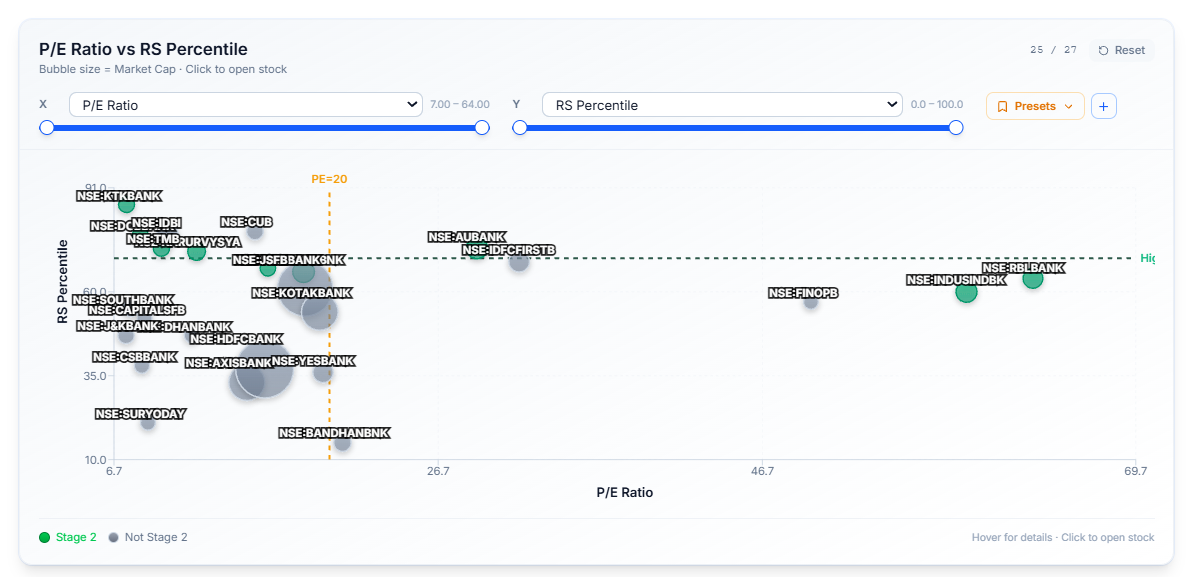Click the NSE:CAPITALSFB label
Screen dimensions: 1190x577
[137, 311]
